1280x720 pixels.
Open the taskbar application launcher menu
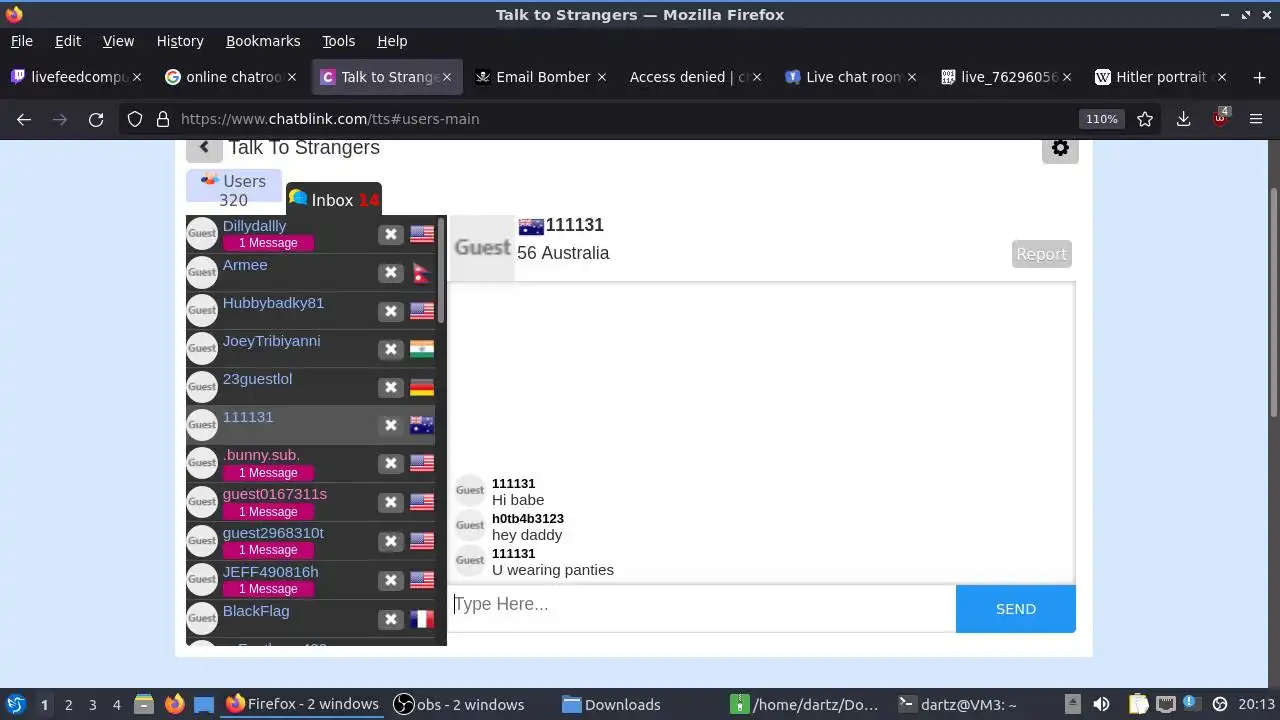(15, 704)
